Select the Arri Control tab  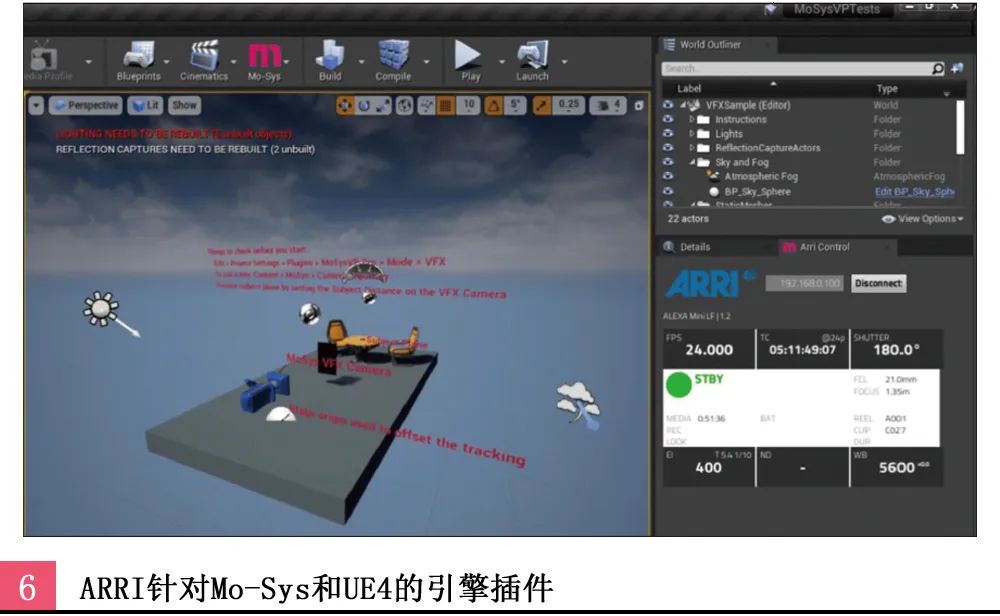click(x=823, y=247)
